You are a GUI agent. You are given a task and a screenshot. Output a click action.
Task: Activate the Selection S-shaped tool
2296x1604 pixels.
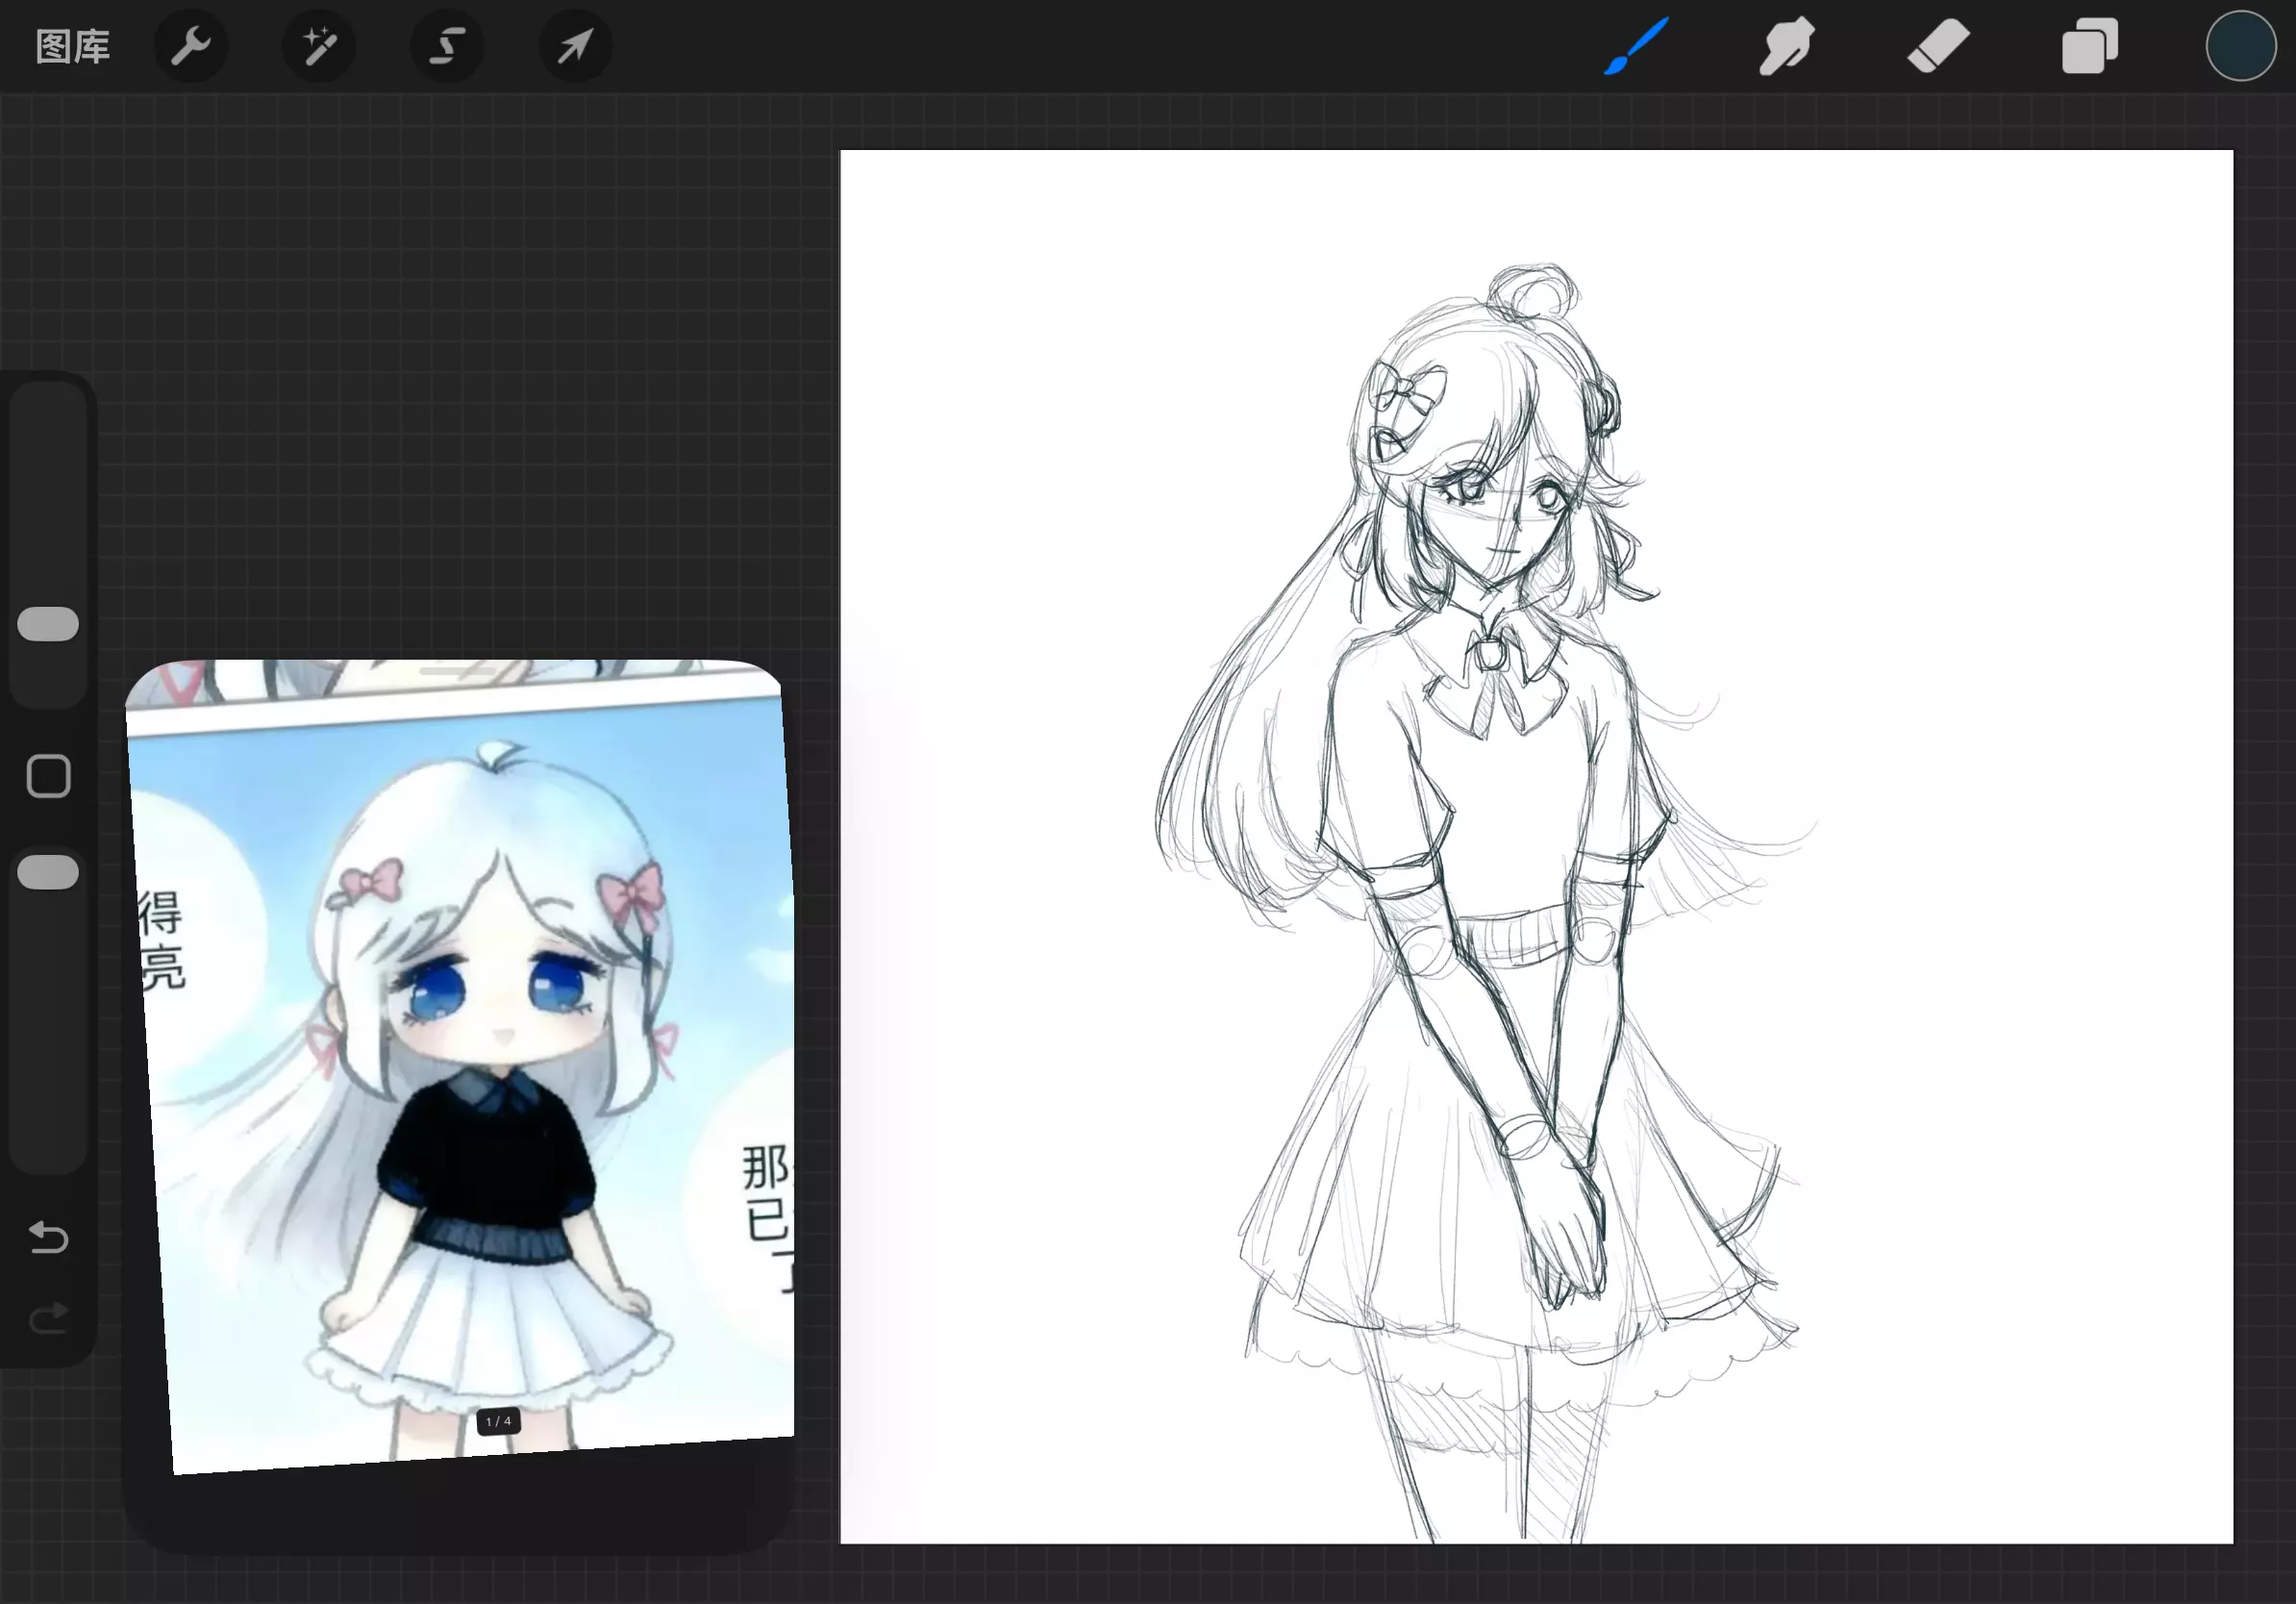pyautogui.click(x=447, y=46)
